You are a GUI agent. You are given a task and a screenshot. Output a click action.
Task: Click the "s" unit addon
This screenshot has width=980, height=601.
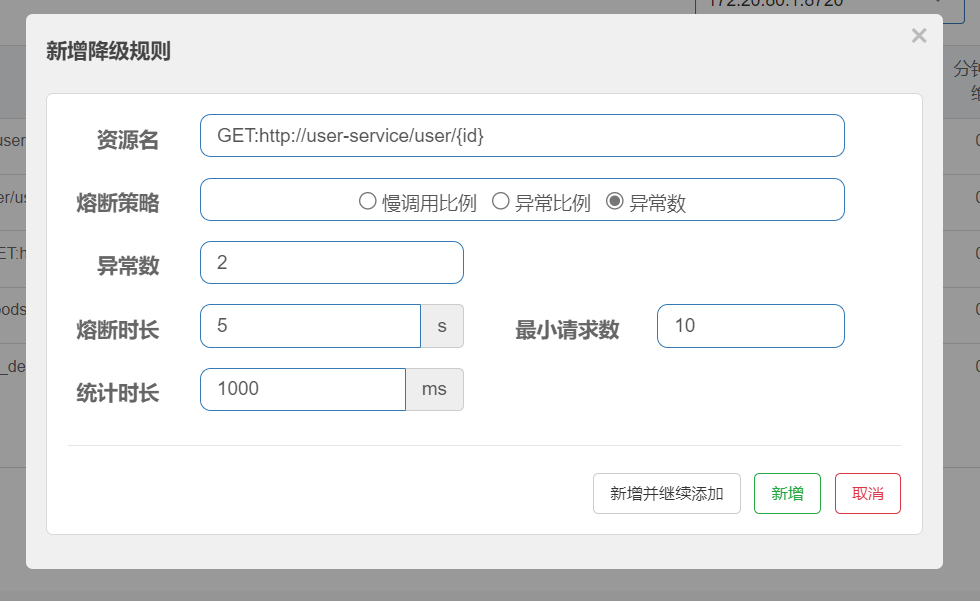pos(442,326)
